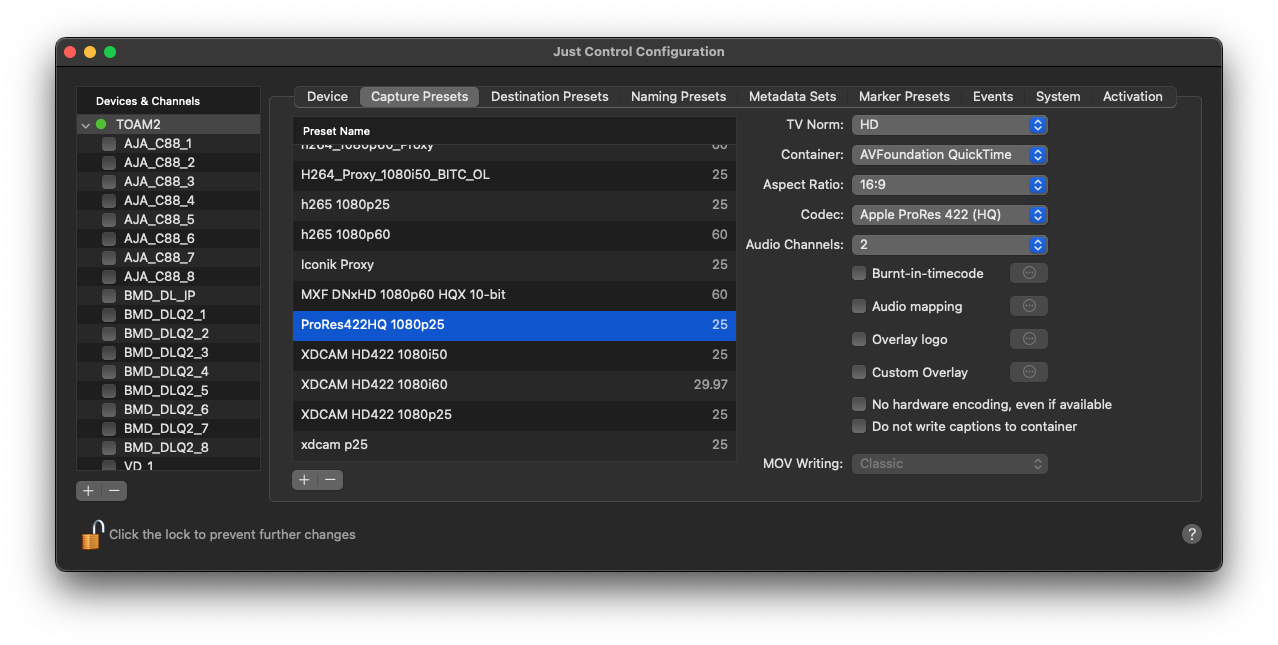Viewport: 1278px width, 645px height.
Task: Select preset MXF DNxHD 1080p60 HQX 10-bit
Action: click(x=514, y=295)
